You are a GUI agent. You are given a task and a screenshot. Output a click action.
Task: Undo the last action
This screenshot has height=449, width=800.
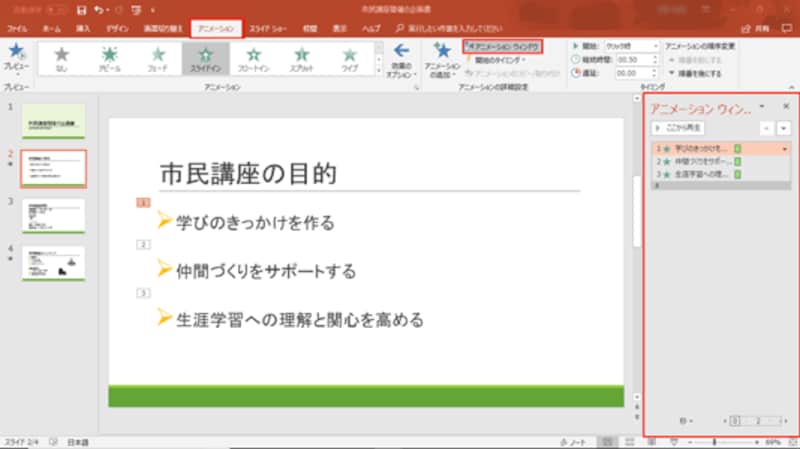click(99, 10)
